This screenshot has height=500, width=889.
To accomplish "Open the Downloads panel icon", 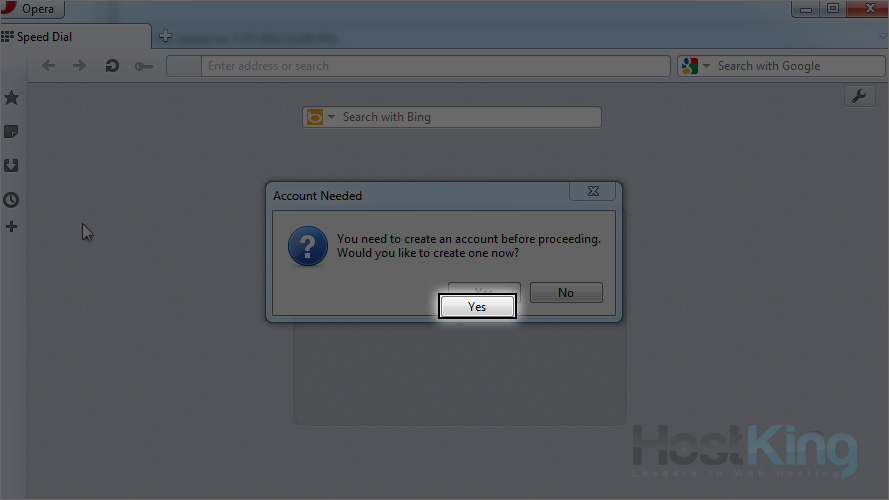I will (11, 166).
